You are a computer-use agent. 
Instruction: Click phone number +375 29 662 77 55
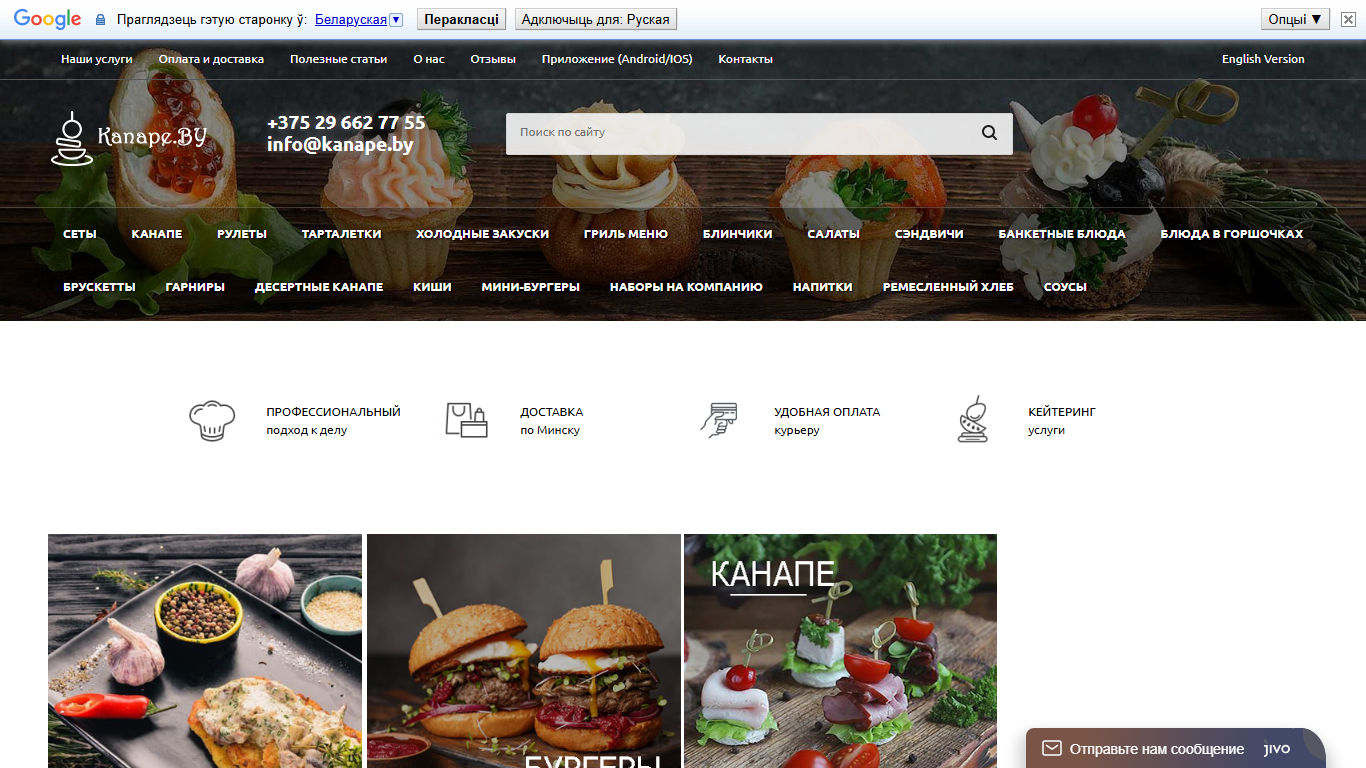point(346,123)
